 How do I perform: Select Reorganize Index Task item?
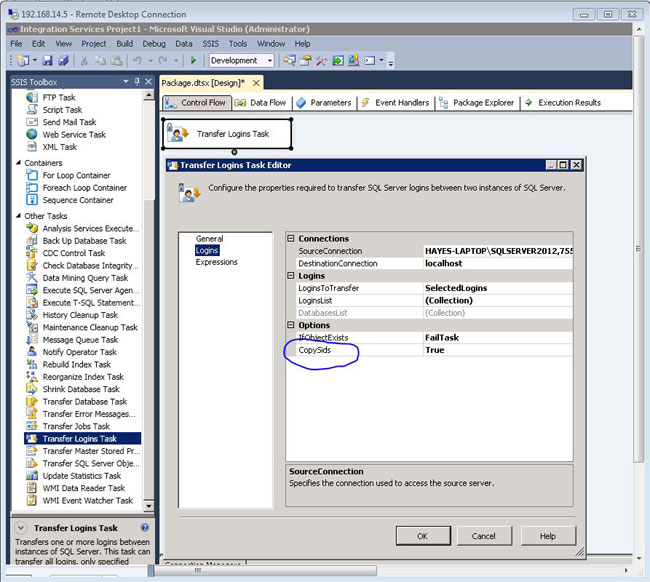tap(83, 377)
